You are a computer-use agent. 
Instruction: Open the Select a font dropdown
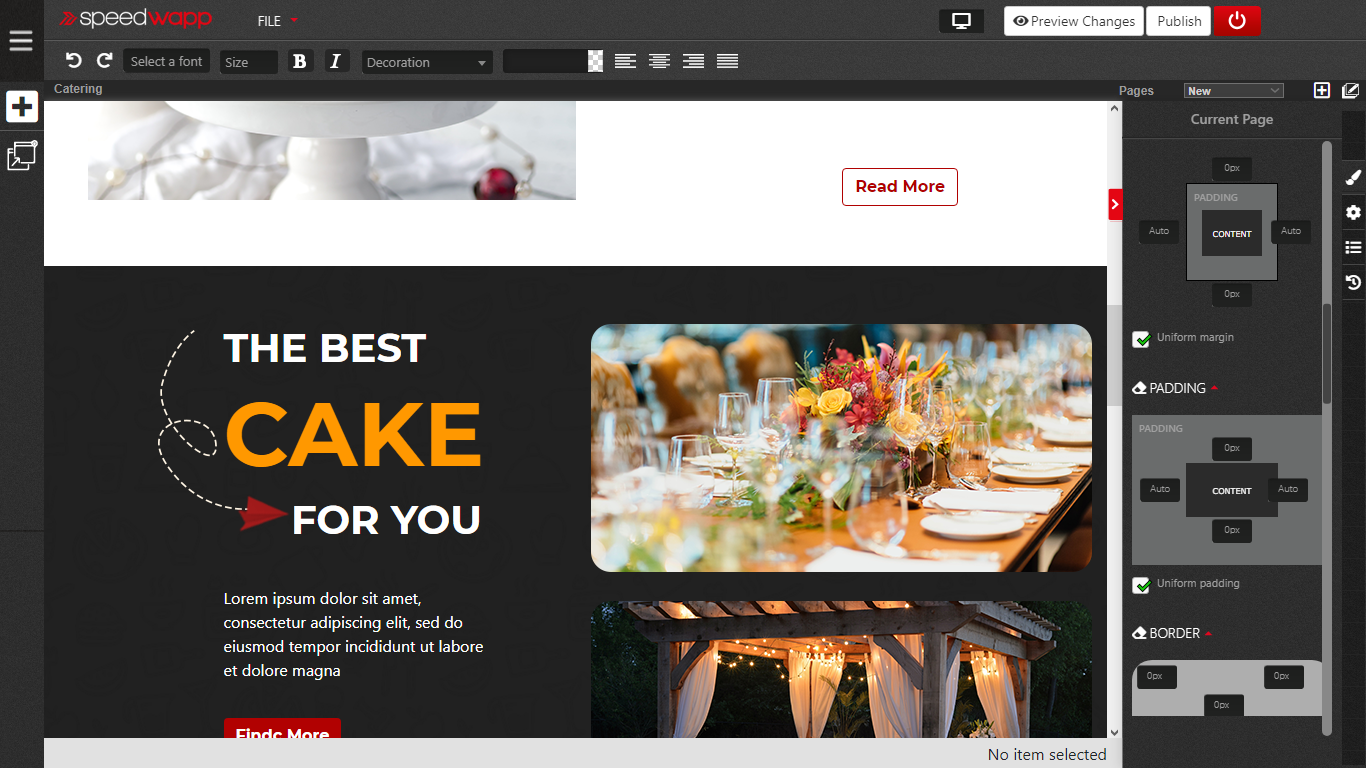(x=166, y=61)
